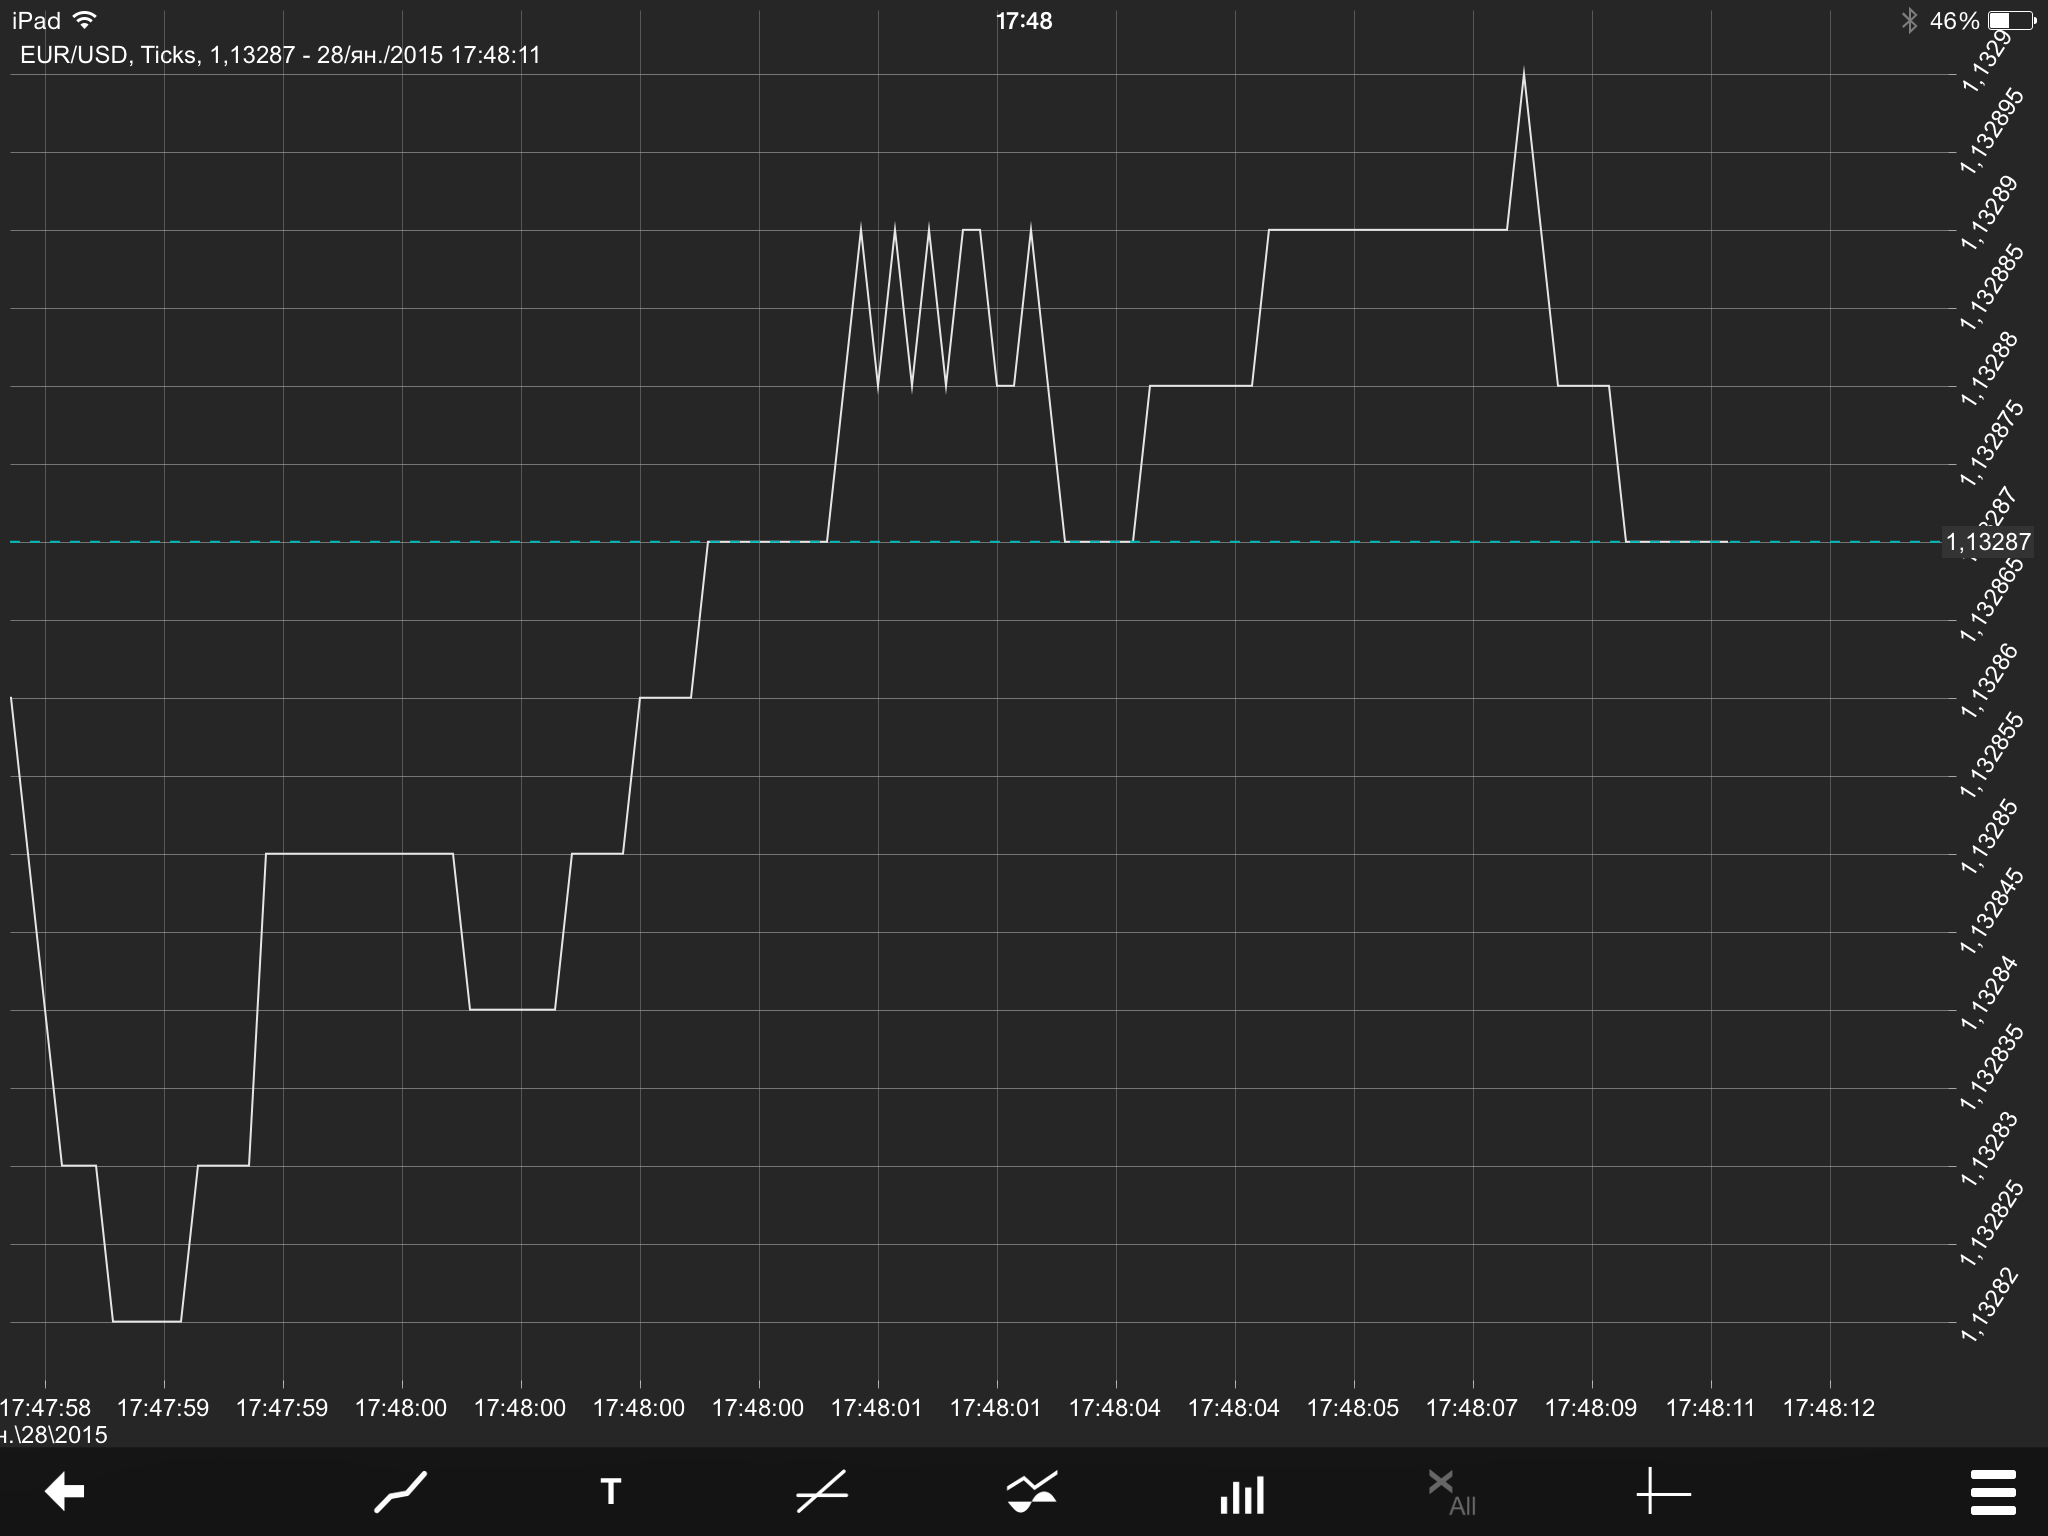
Task: Open the bar chart timeframe icon
Action: (x=1242, y=1495)
